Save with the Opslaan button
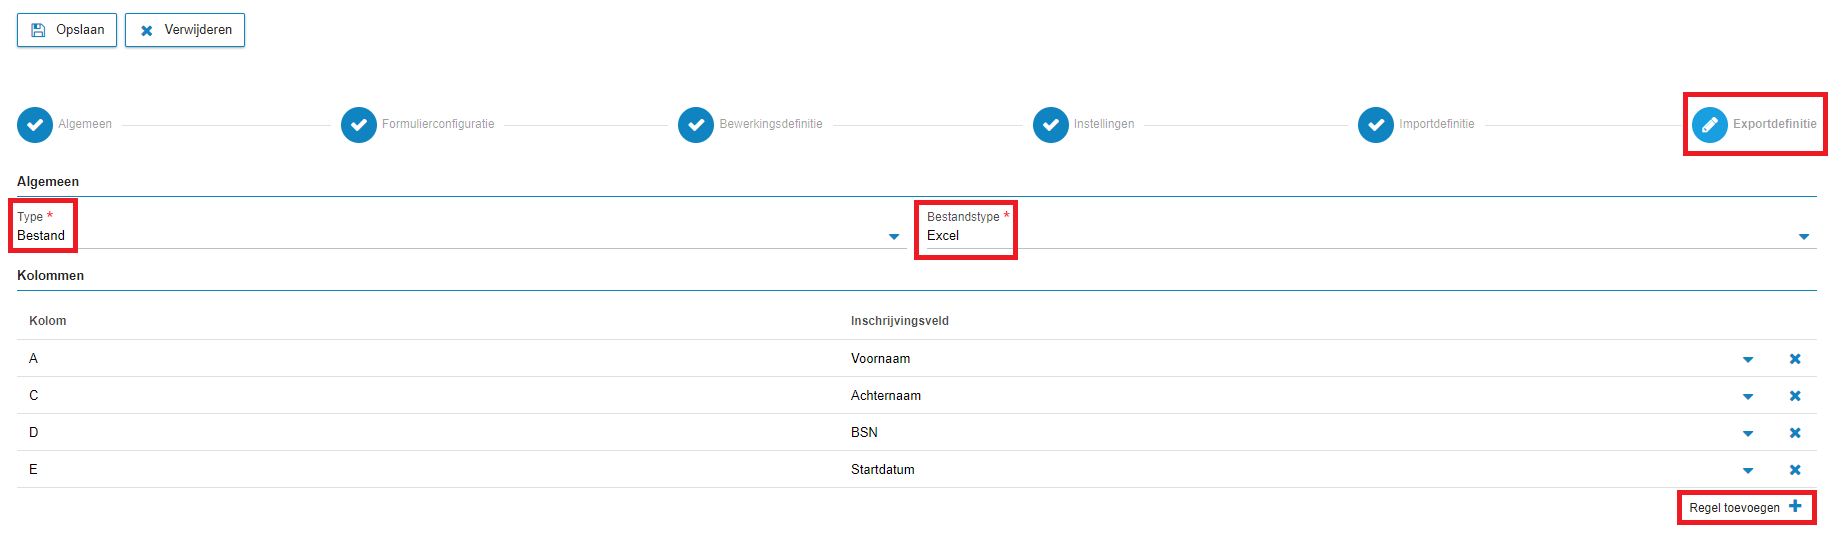The image size is (1829, 533). pyautogui.click(x=67, y=30)
